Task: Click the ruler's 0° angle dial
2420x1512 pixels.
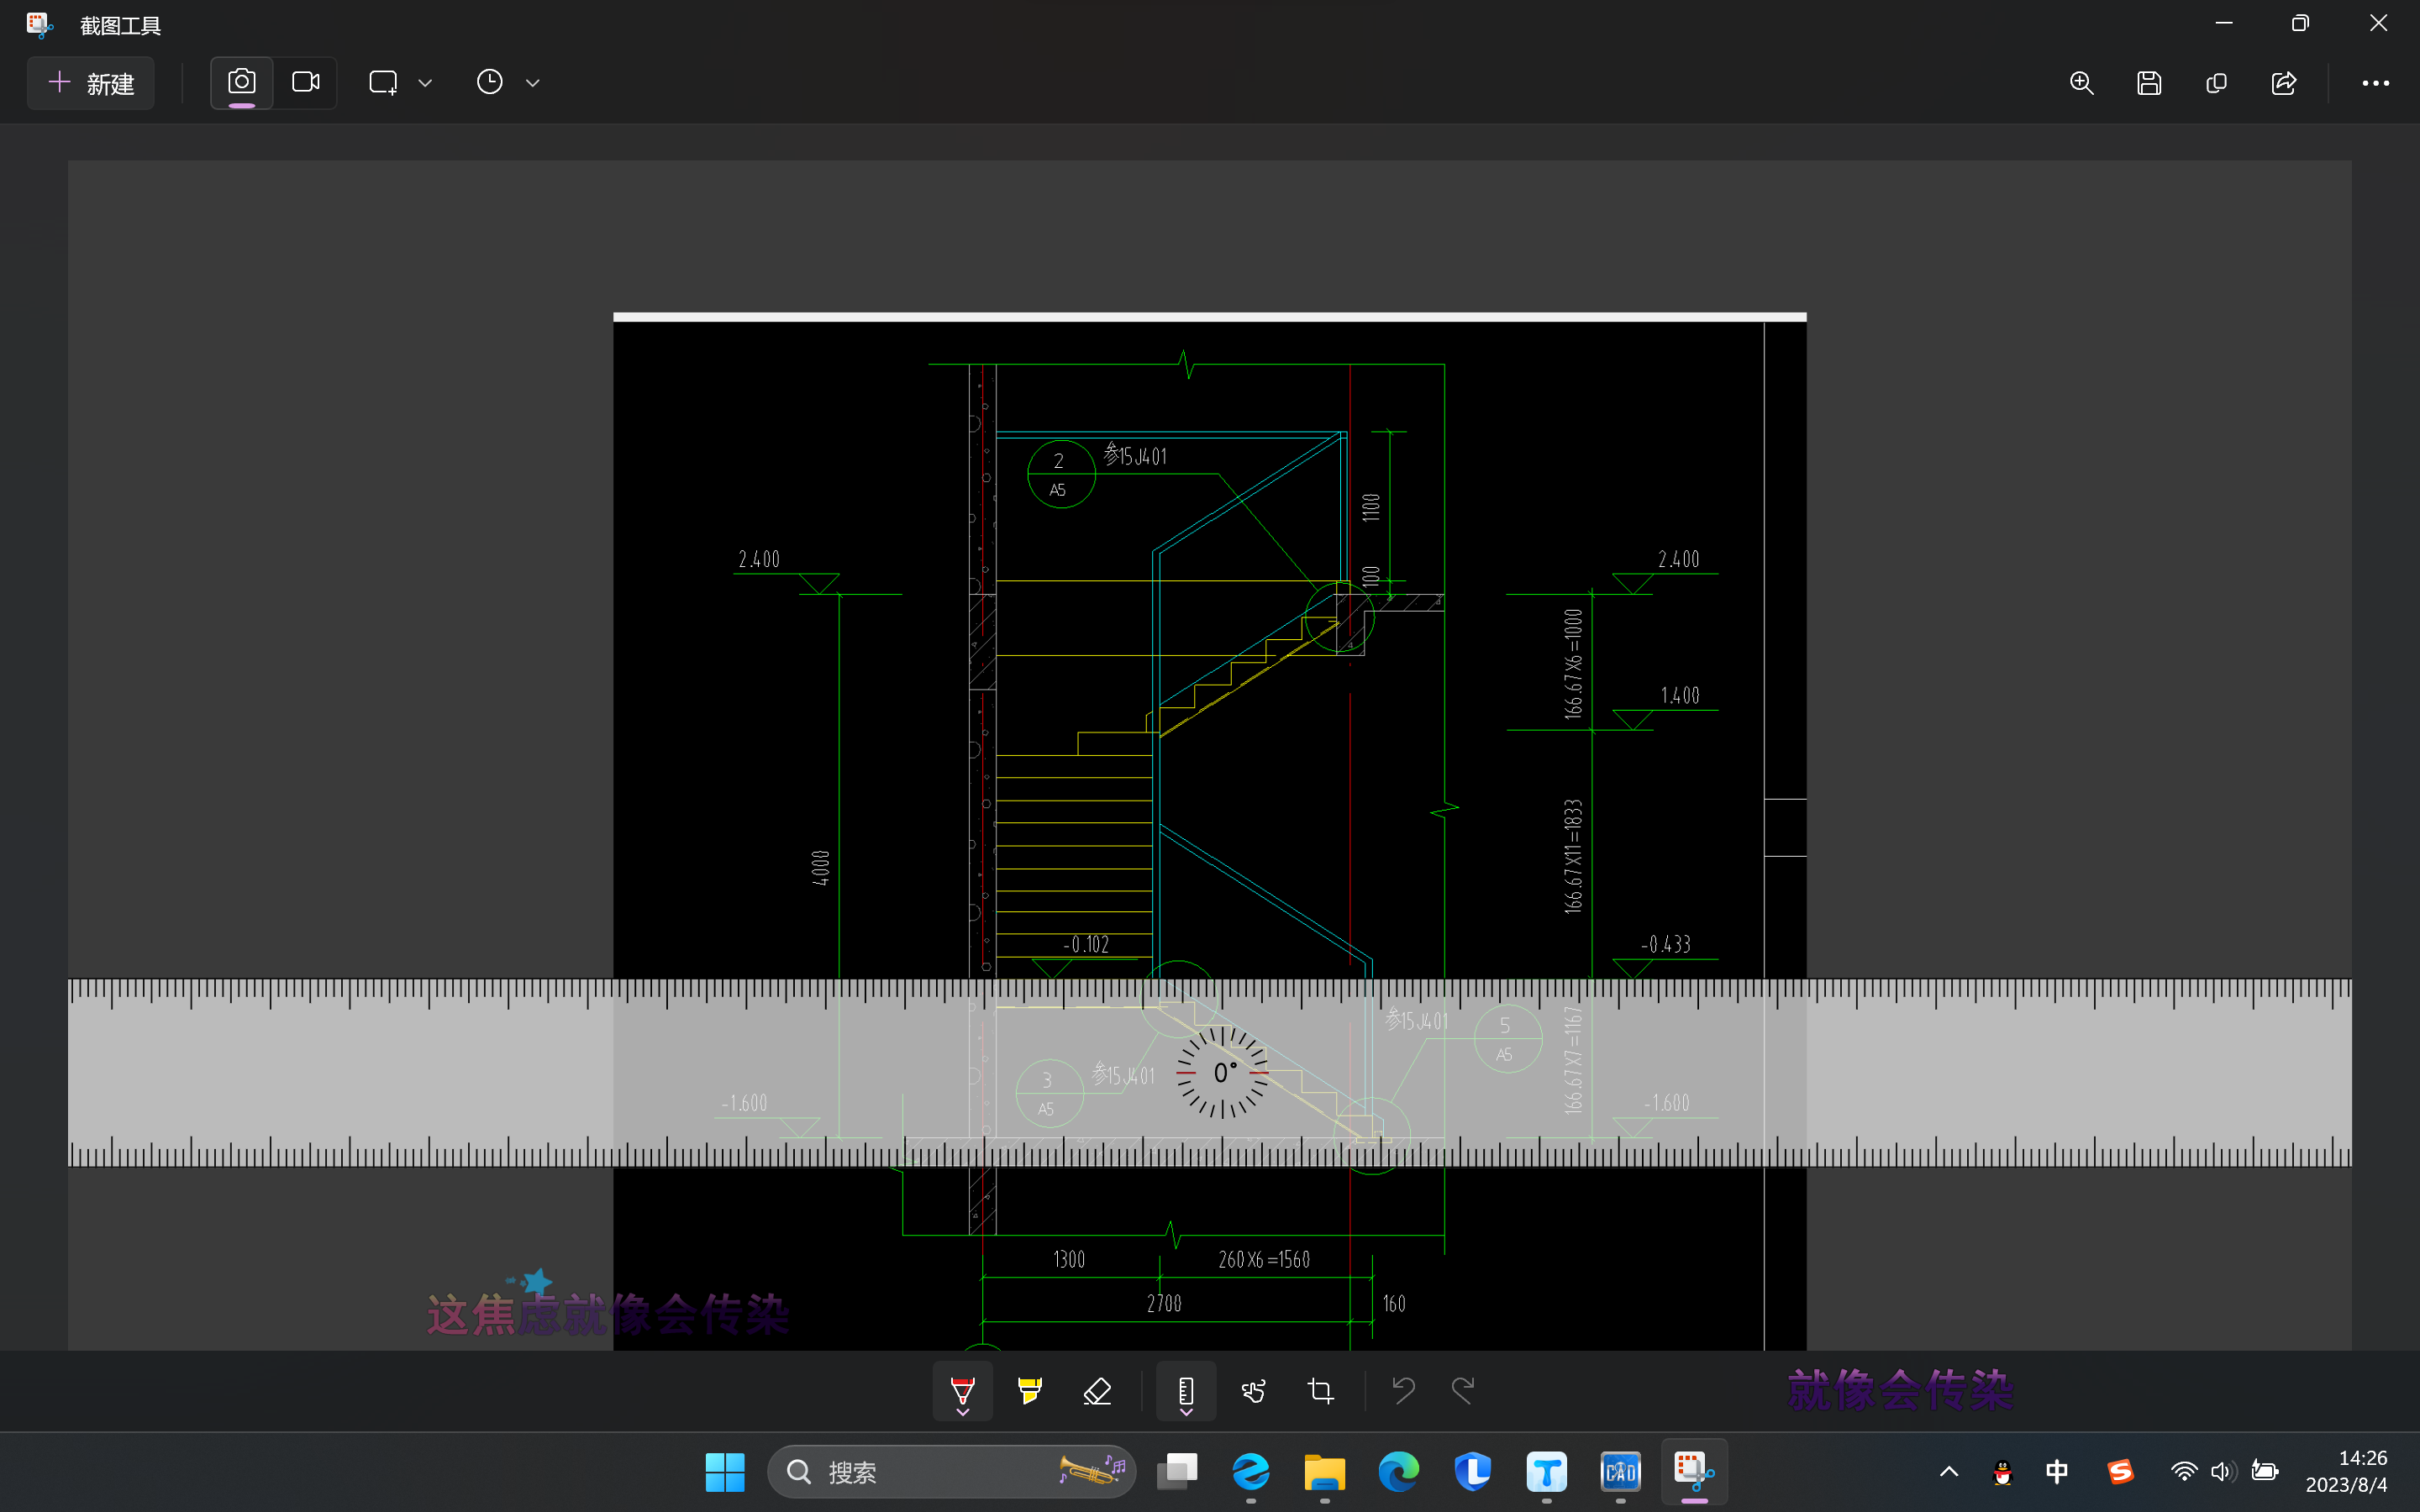Action: pyautogui.click(x=1223, y=1072)
